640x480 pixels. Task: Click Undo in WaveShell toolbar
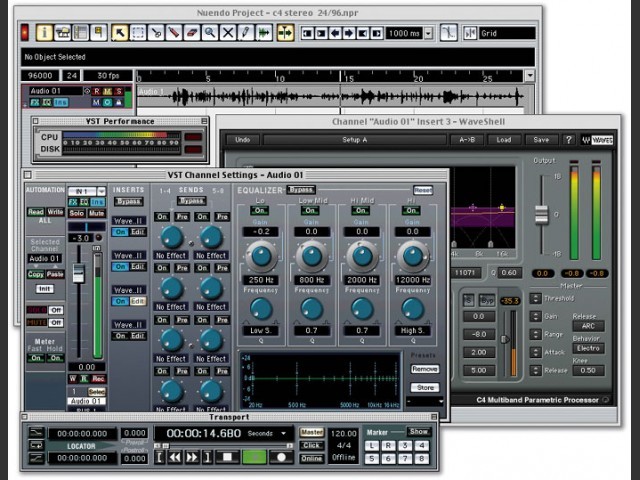coord(242,140)
